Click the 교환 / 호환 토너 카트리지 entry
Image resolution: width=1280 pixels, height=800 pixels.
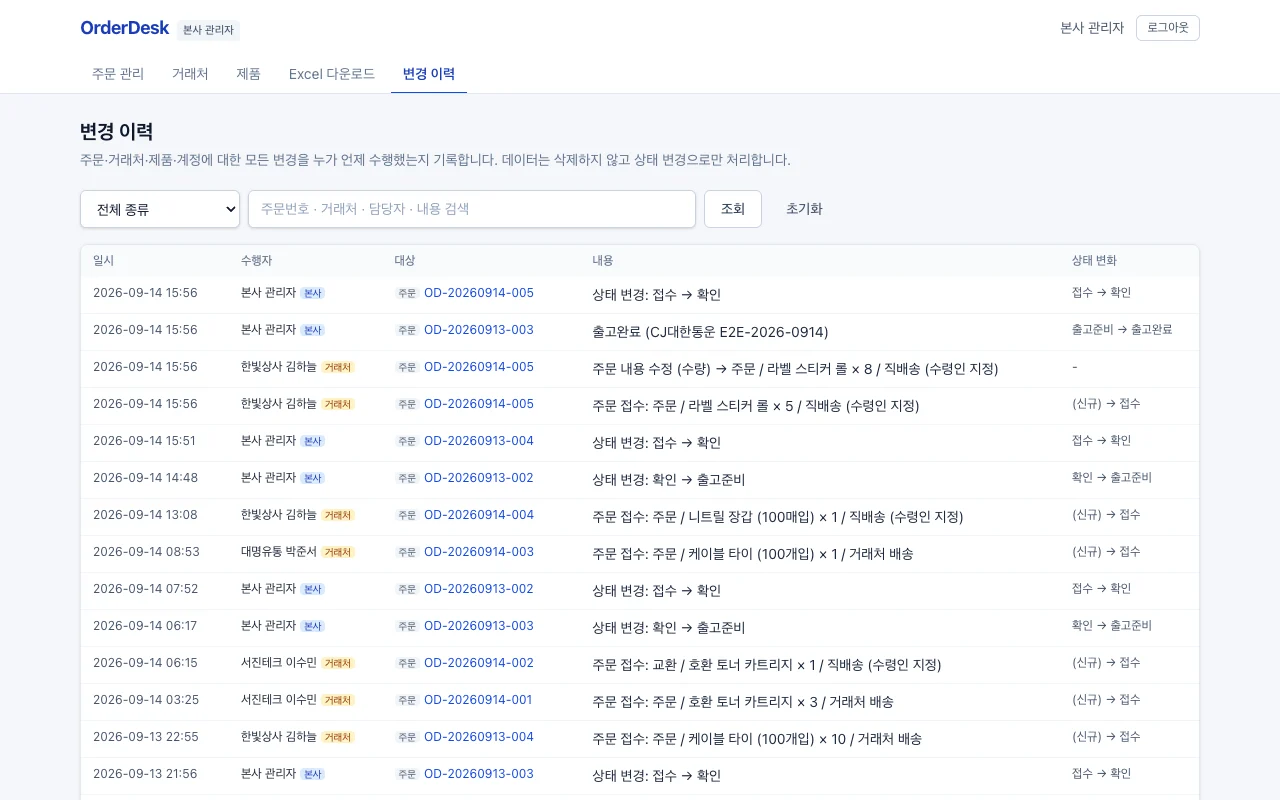[766, 665]
